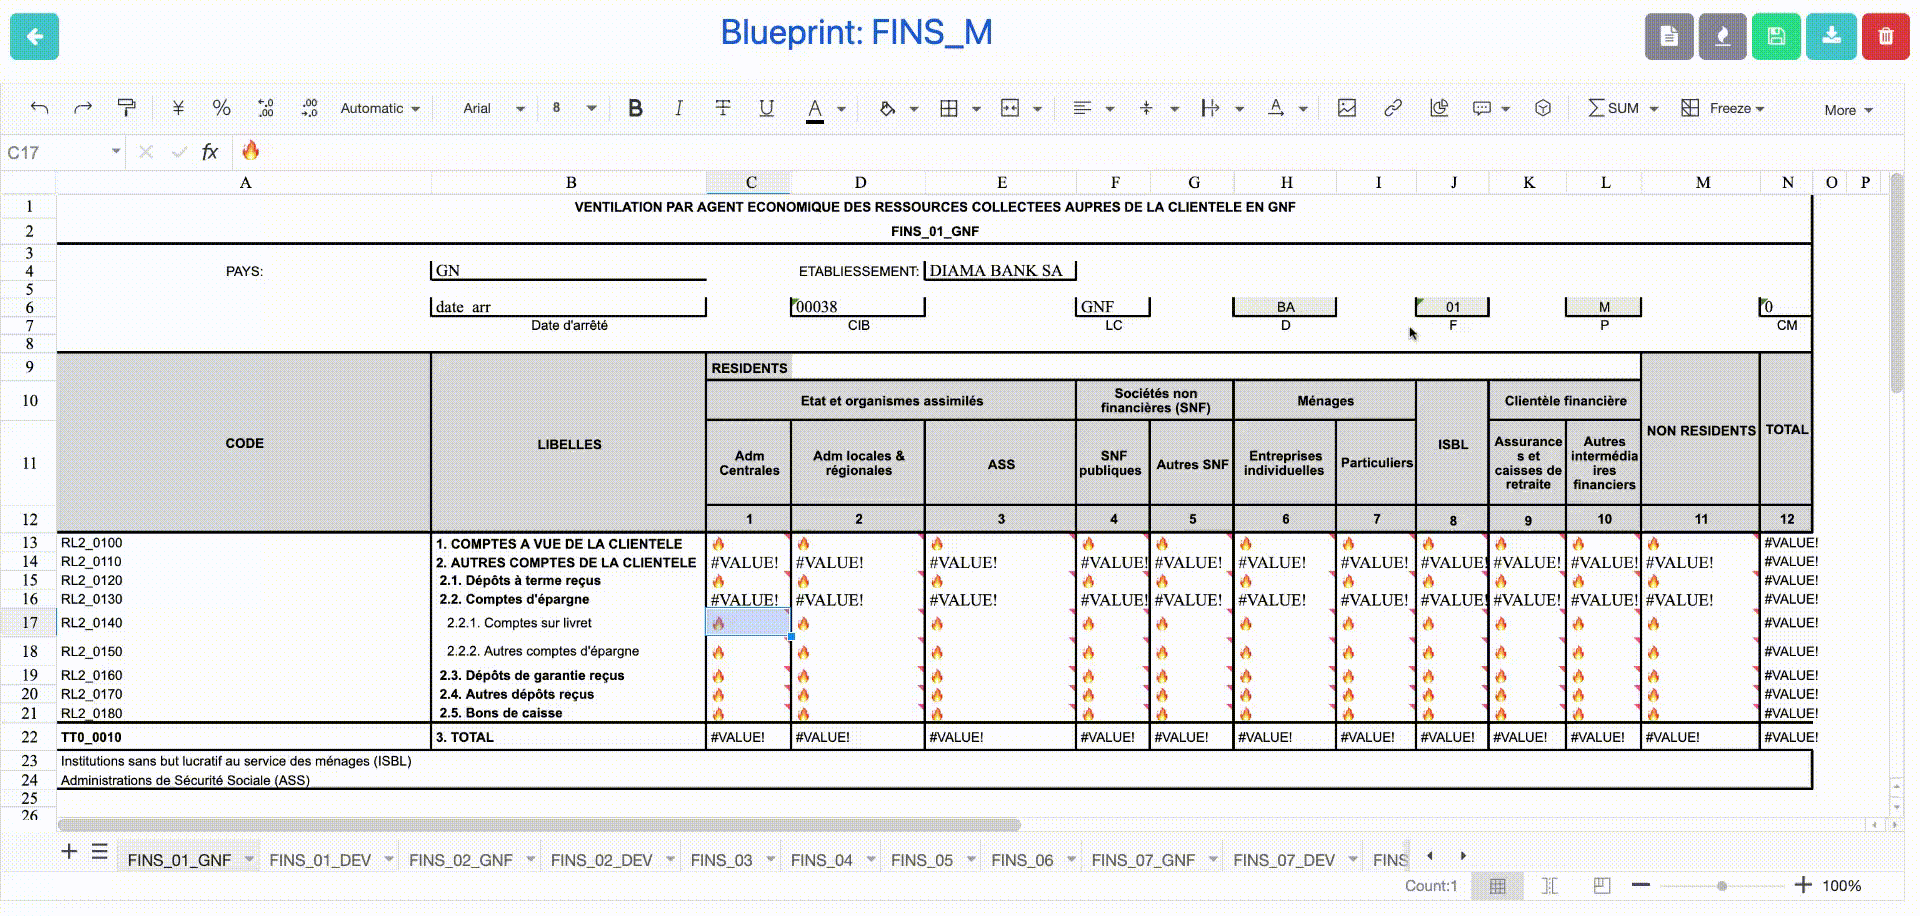Undo the last action

point(39,108)
